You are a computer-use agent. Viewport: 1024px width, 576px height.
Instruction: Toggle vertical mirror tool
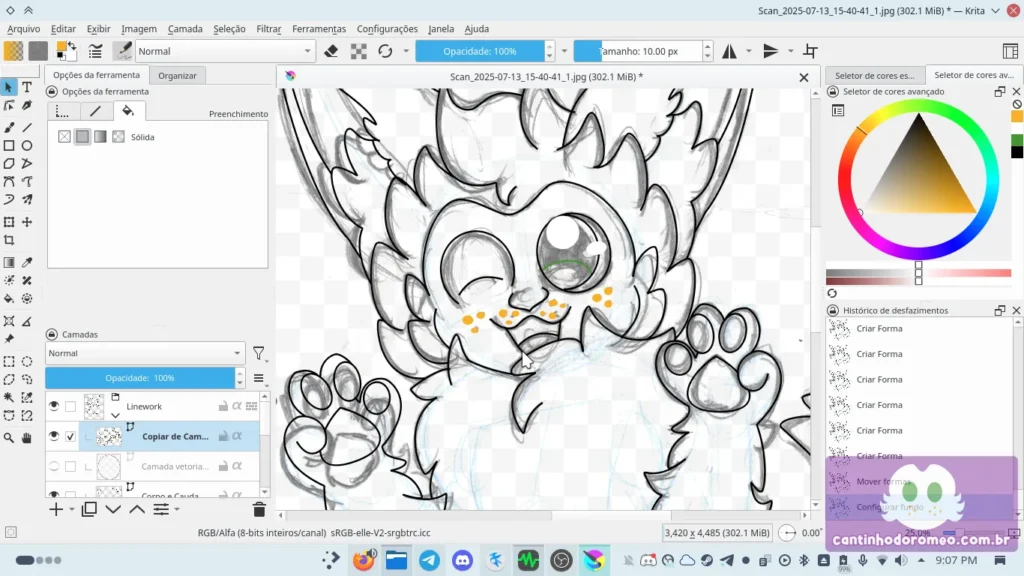coord(771,51)
